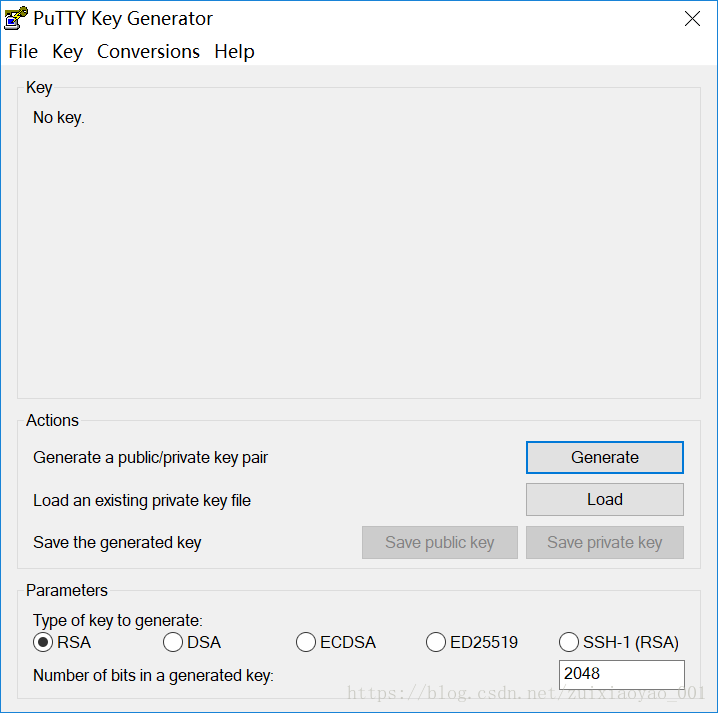Close the PuTTY Key Generator window
This screenshot has height=713, width=718.
[x=692, y=19]
